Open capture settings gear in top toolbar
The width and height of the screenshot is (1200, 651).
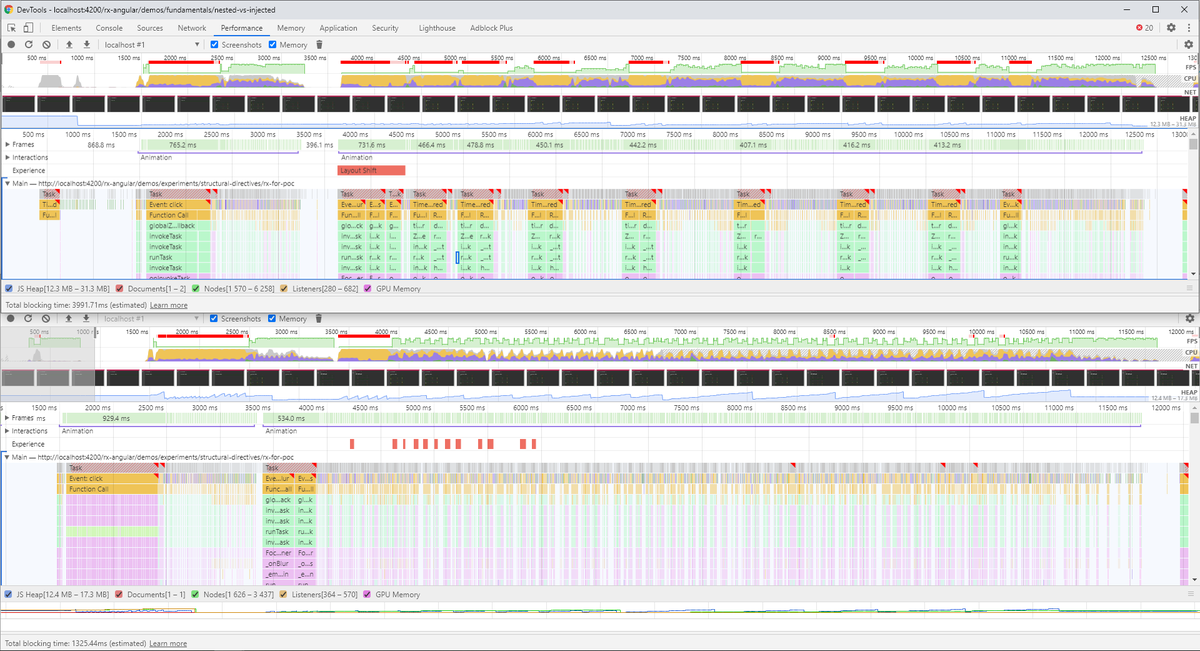[1189, 44]
